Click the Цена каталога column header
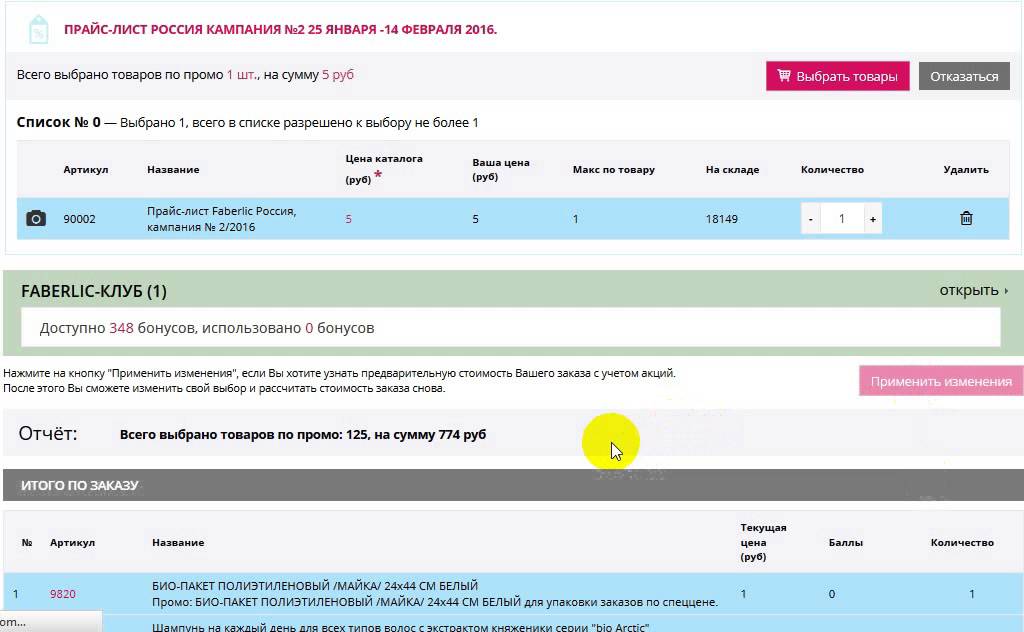 pyautogui.click(x=384, y=168)
